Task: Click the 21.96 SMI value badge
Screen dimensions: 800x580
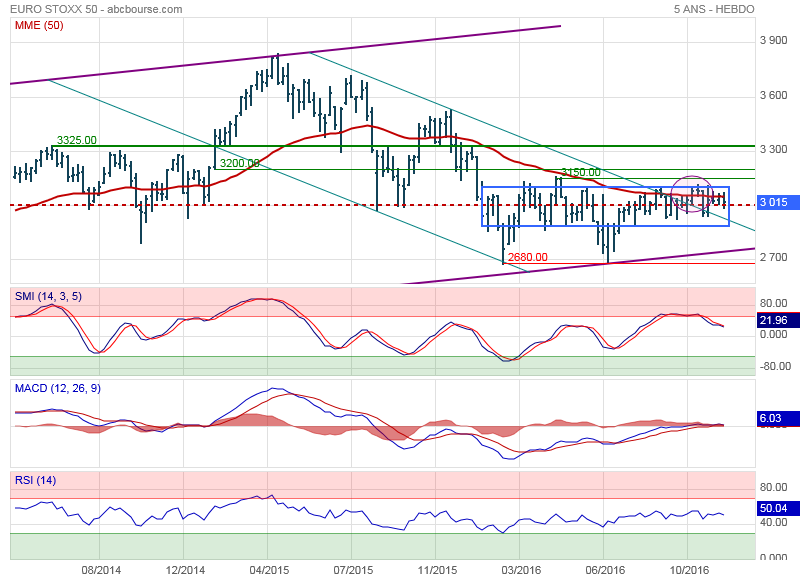Action: [x=778, y=320]
